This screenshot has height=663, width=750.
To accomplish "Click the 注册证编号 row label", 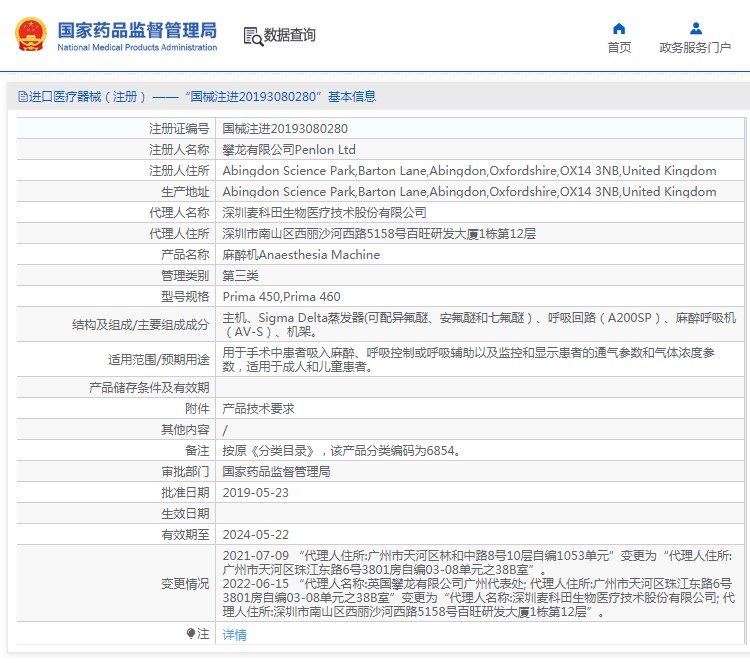I will click(179, 129).
